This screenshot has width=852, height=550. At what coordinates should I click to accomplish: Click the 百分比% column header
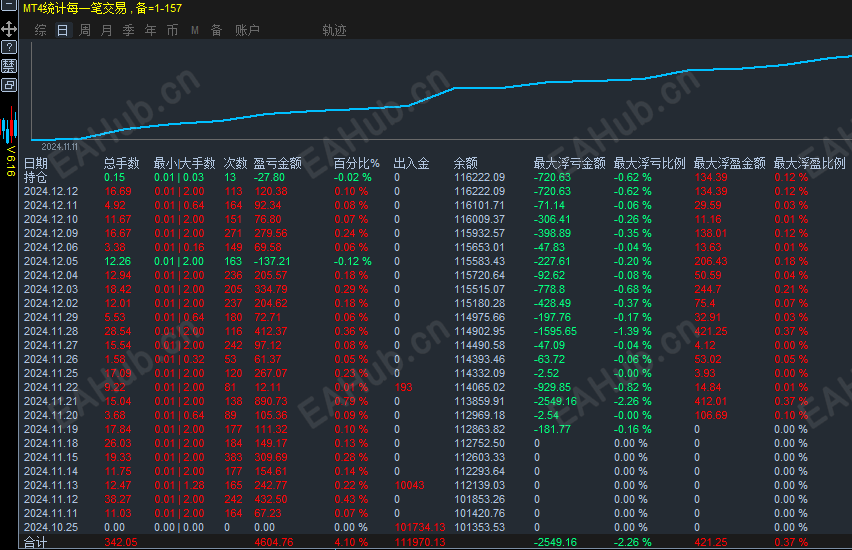356,163
